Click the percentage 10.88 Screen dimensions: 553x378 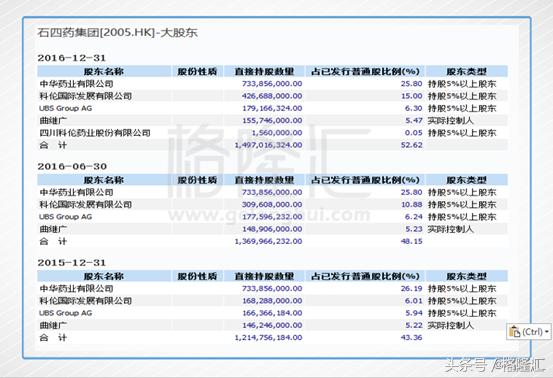tap(412, 205)
